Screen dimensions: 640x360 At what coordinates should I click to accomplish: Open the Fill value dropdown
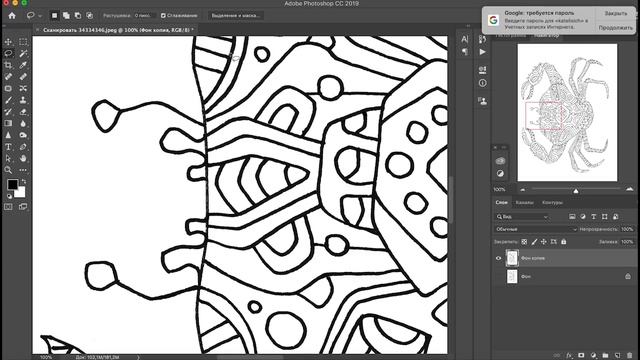(627, 242)
